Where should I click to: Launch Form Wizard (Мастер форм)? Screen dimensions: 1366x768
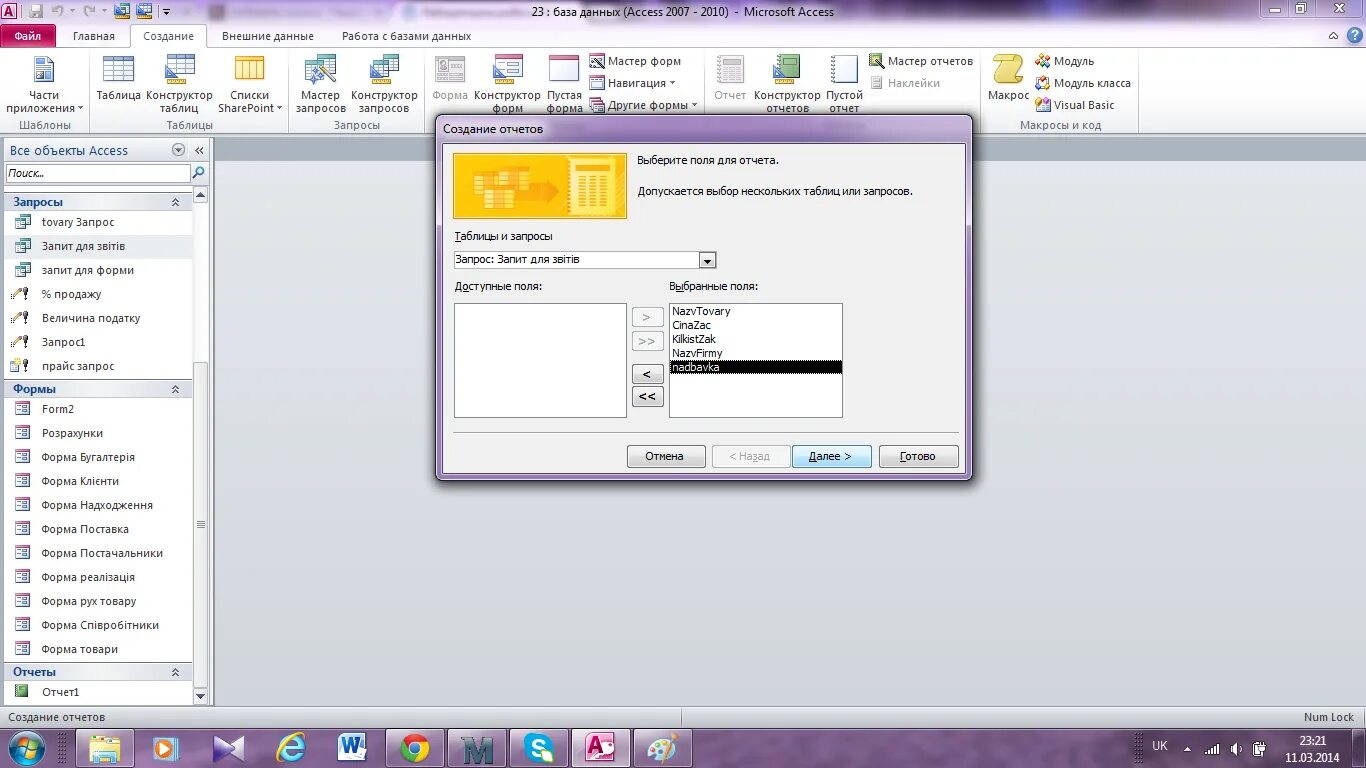635,61
